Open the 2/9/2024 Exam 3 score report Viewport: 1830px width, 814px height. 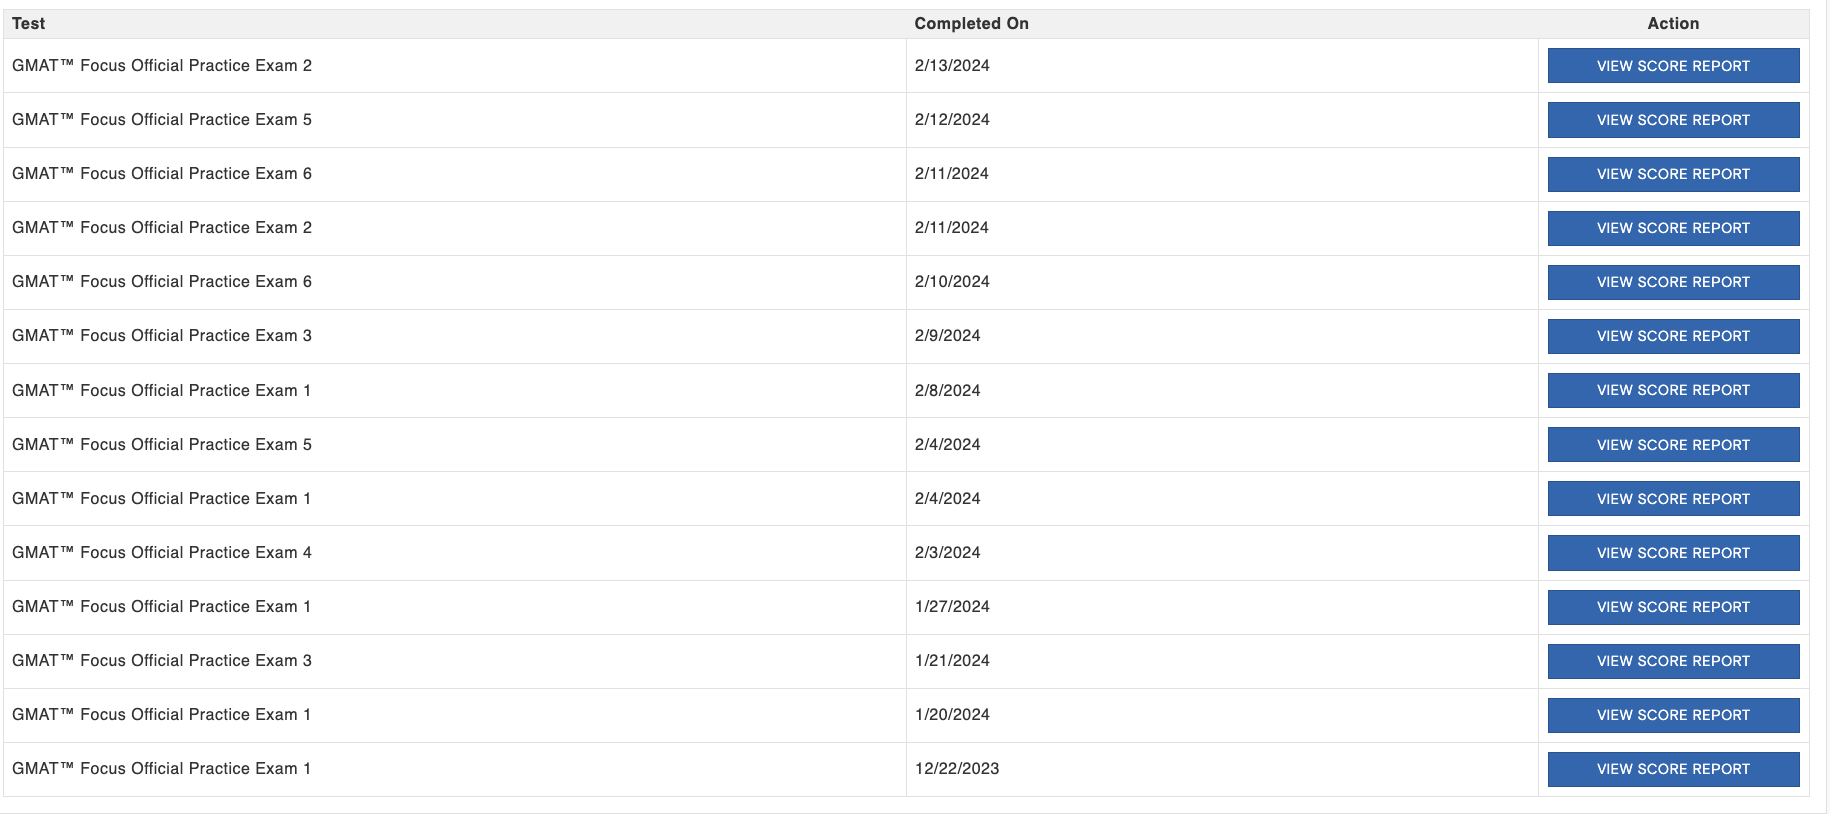tap(1673, 336)
